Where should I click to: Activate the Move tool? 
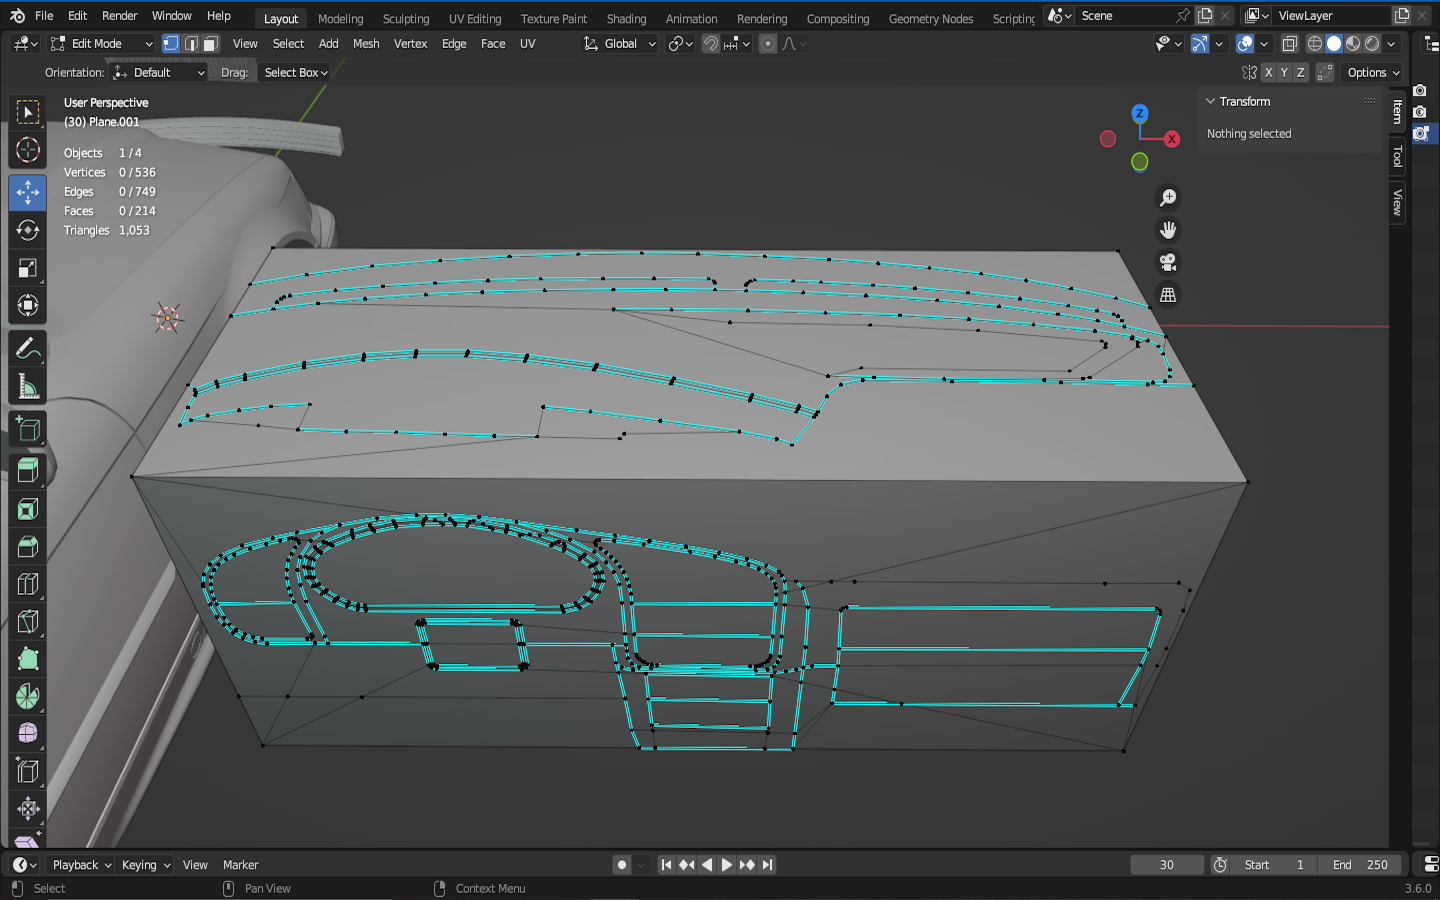coord(28,192)
